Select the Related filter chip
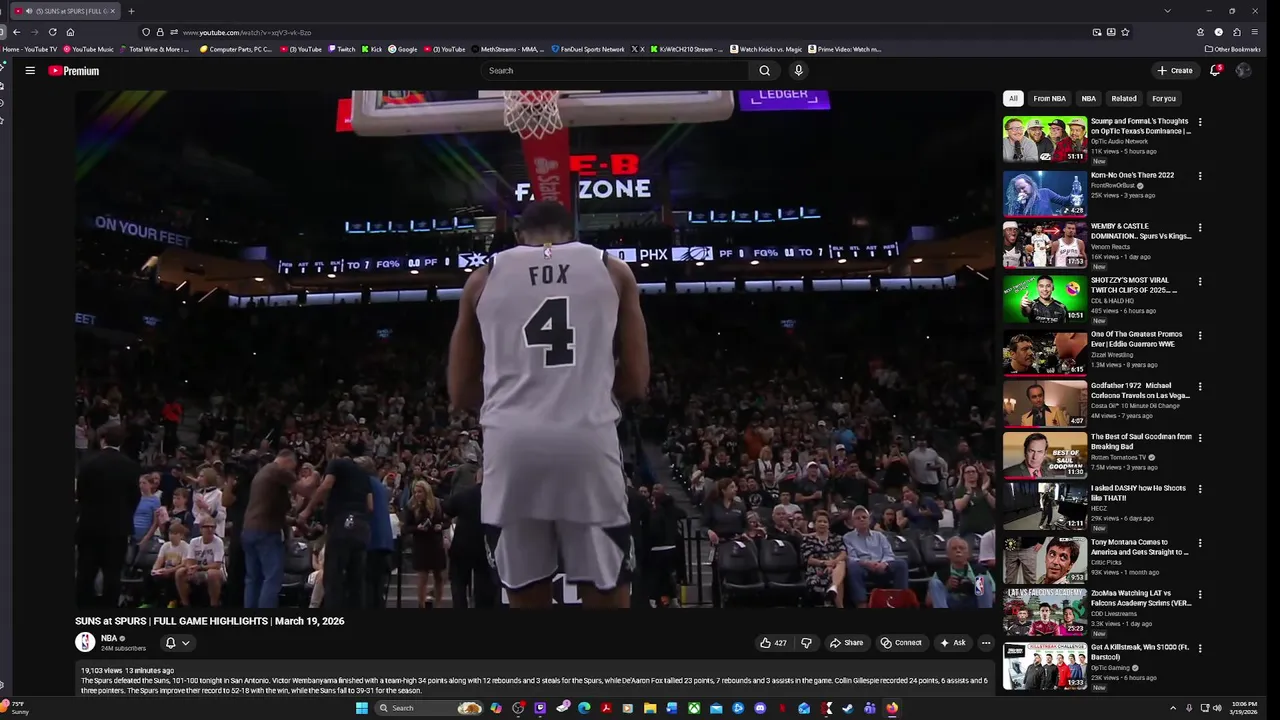This screenshot has width=1280, height=720. (1124, 98)
